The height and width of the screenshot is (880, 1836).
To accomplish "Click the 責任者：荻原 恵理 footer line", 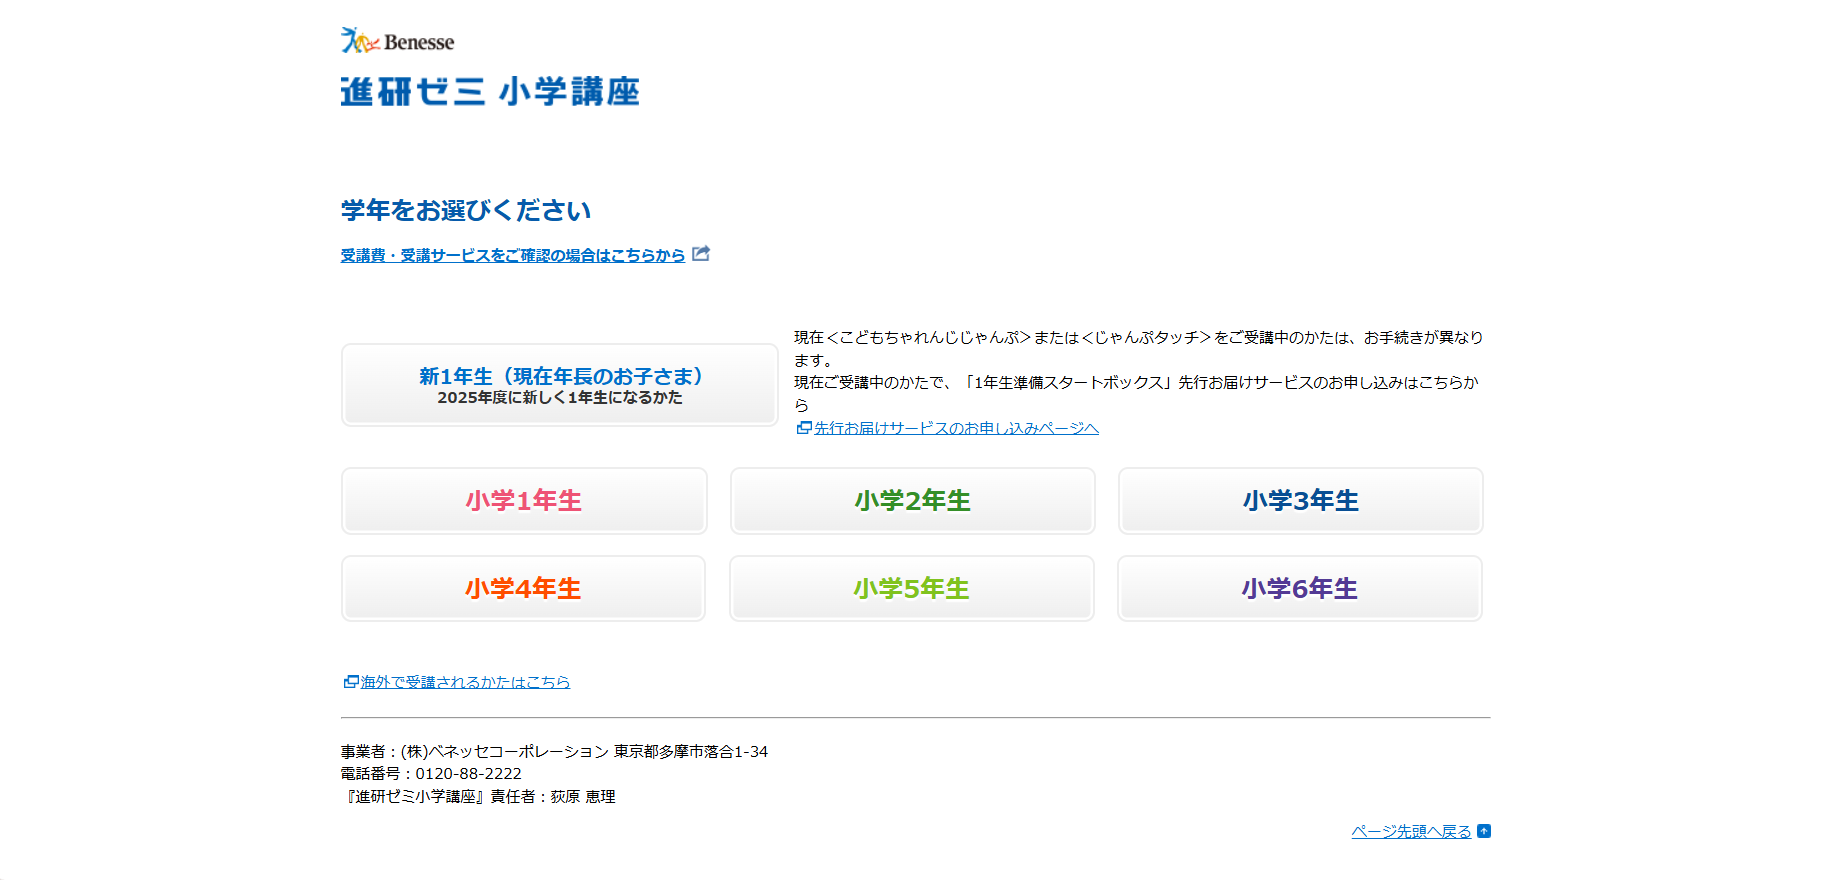I will (x=478, y=797).
